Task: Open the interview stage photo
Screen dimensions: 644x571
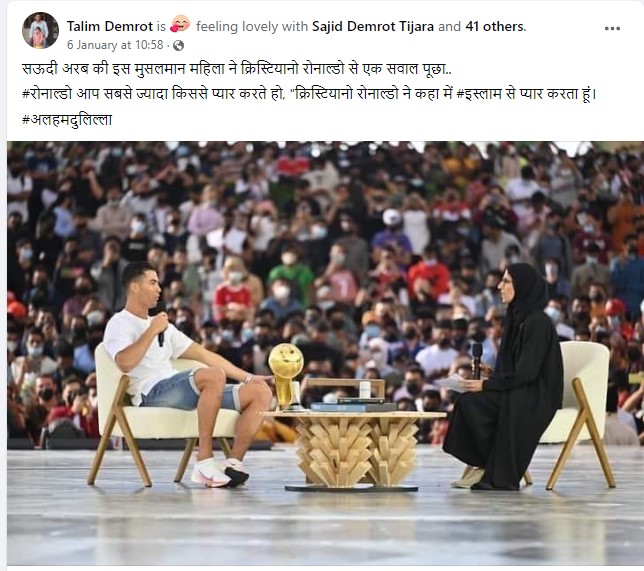Action: pyautogui.click(x=325, y=353)
